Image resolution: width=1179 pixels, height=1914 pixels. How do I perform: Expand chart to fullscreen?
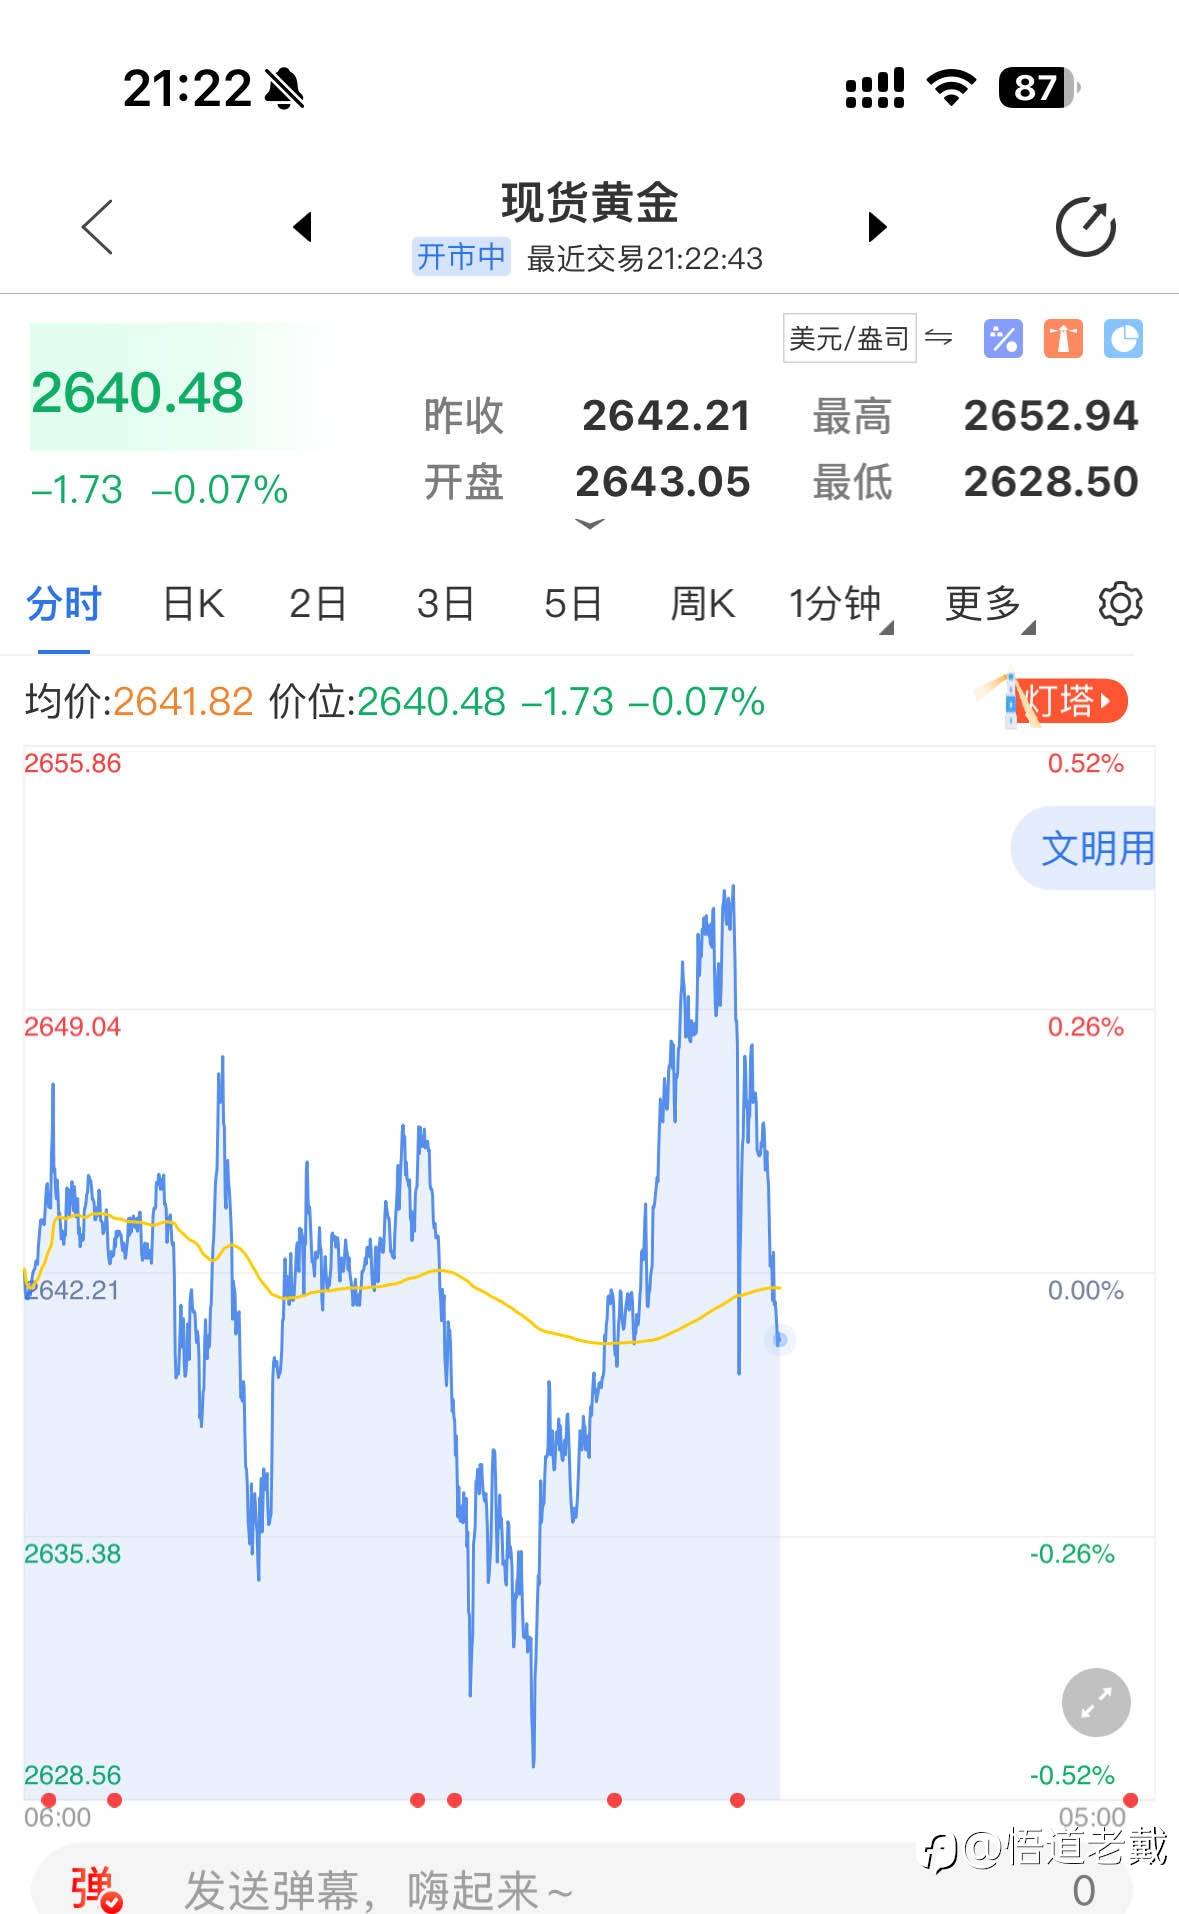[x=1096, y=1702]
